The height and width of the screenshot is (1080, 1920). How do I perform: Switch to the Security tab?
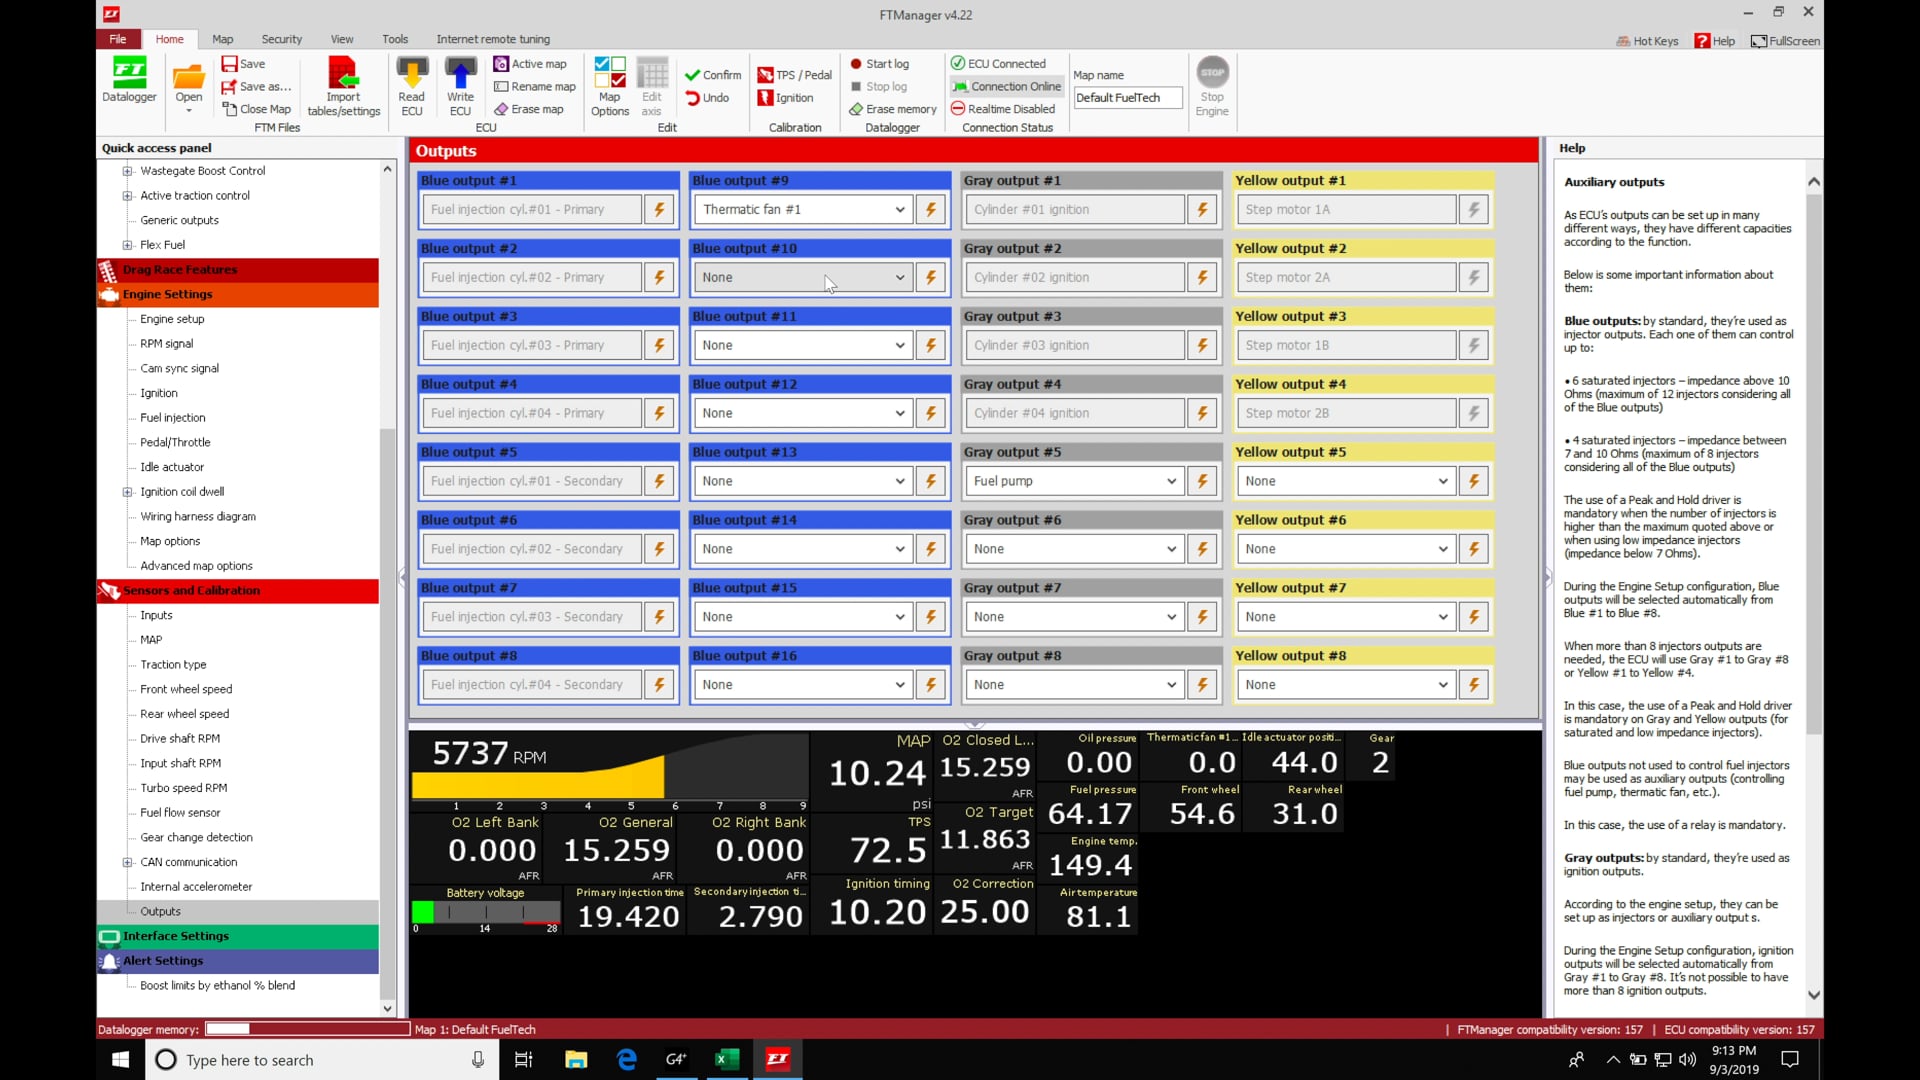282,39
